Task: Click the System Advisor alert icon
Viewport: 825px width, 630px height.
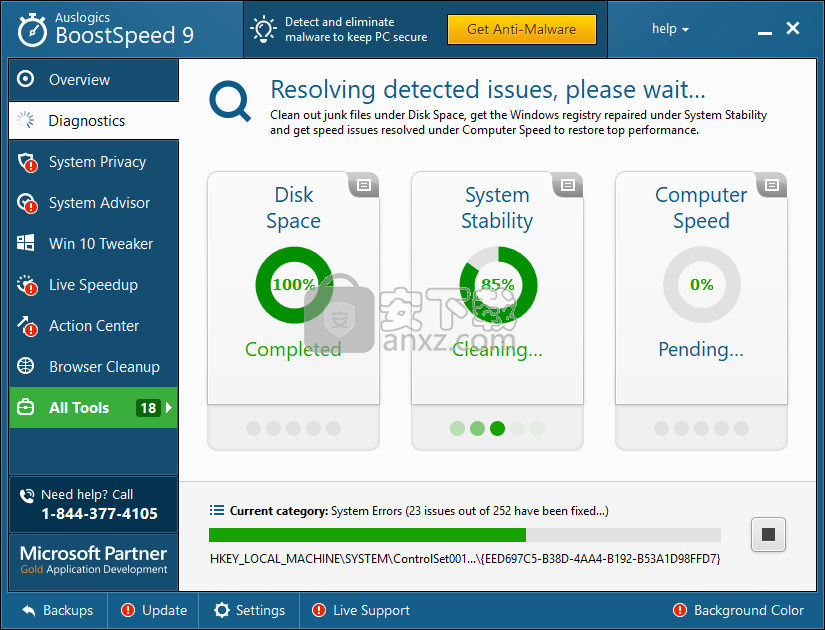Action: (x=27, y=203)
